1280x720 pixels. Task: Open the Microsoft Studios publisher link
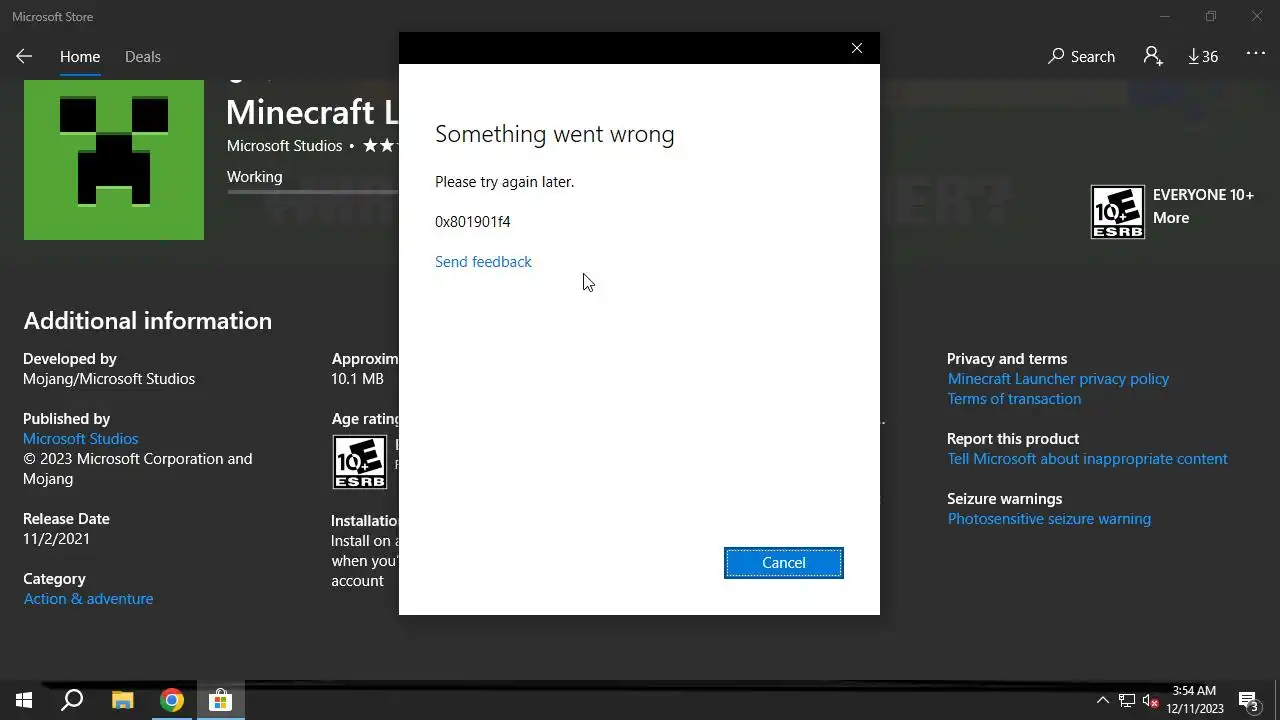pos(81,439)
